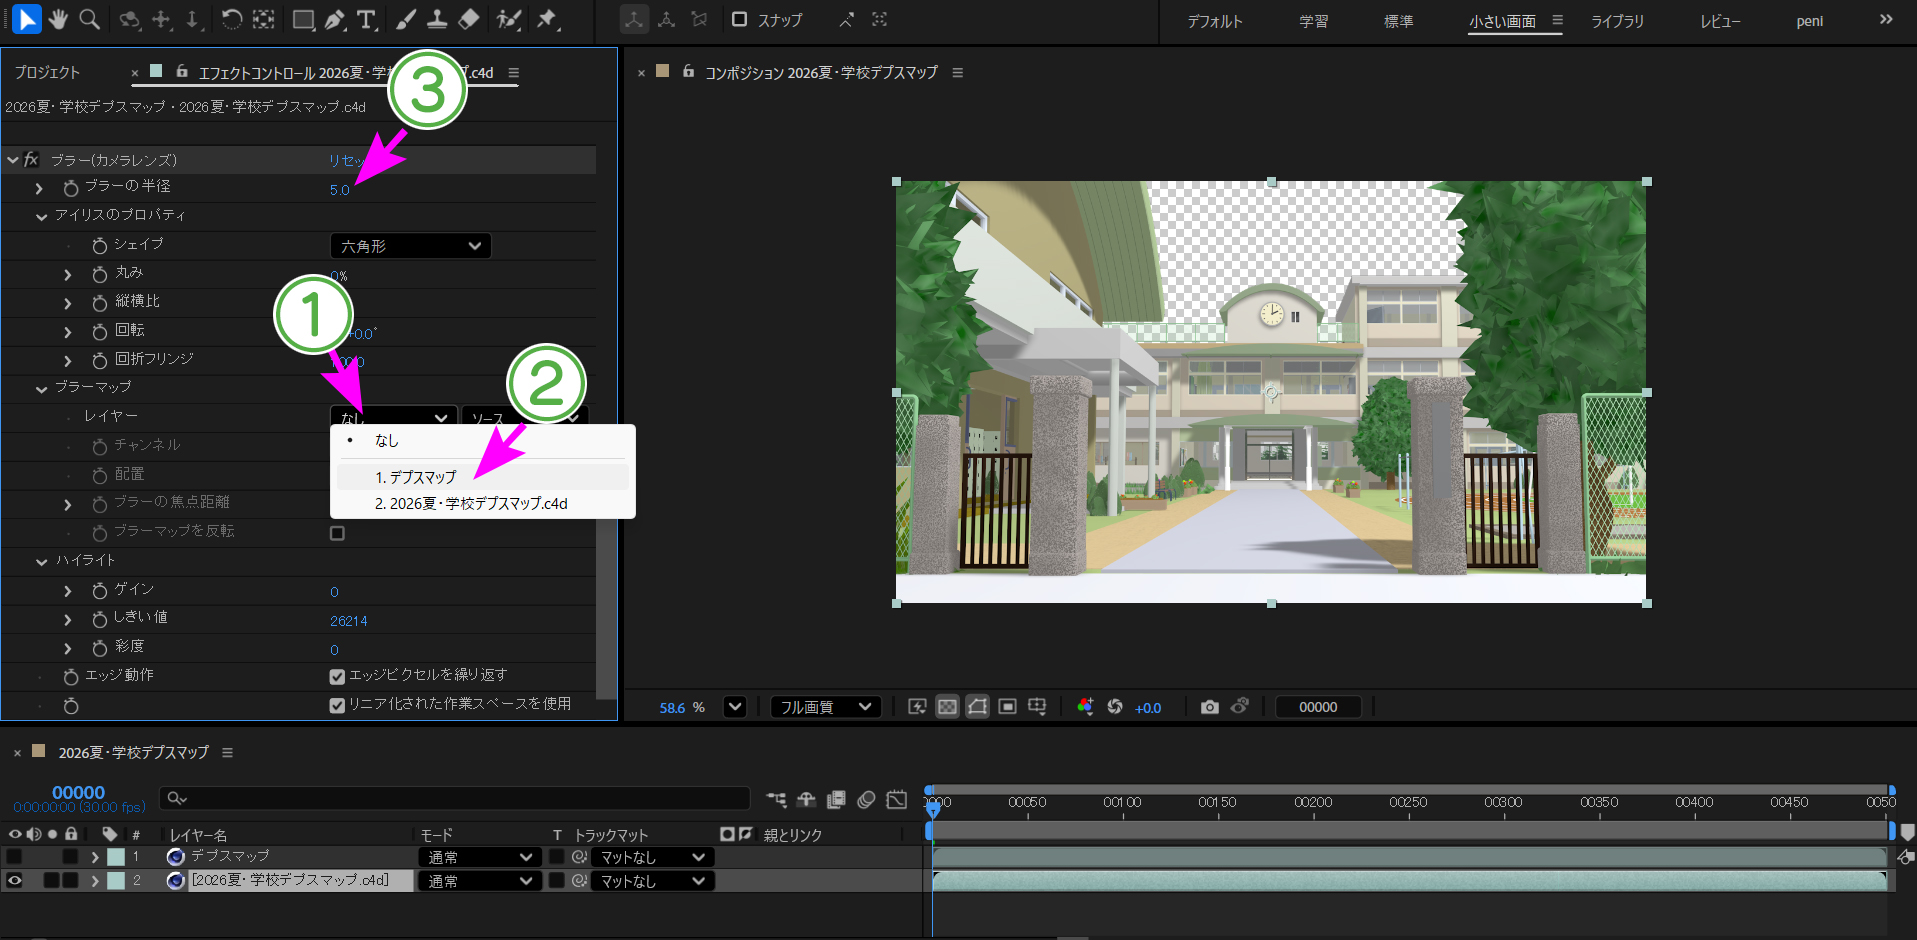Pick the Pen tool
Viewport: 1917px width, 940px height.
click(335, 19)
